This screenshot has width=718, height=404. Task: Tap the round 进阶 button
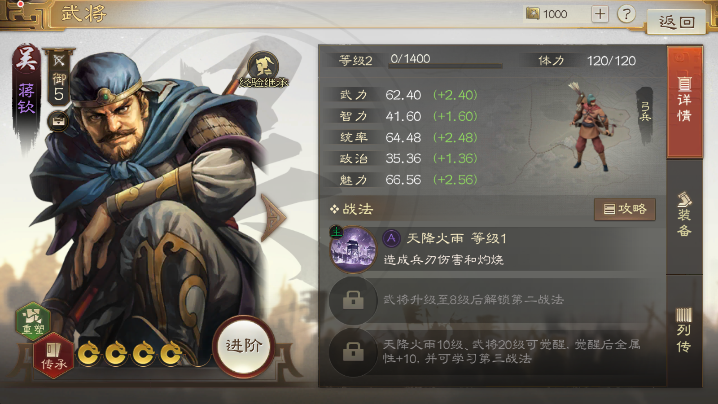click(x=244, y=346)
